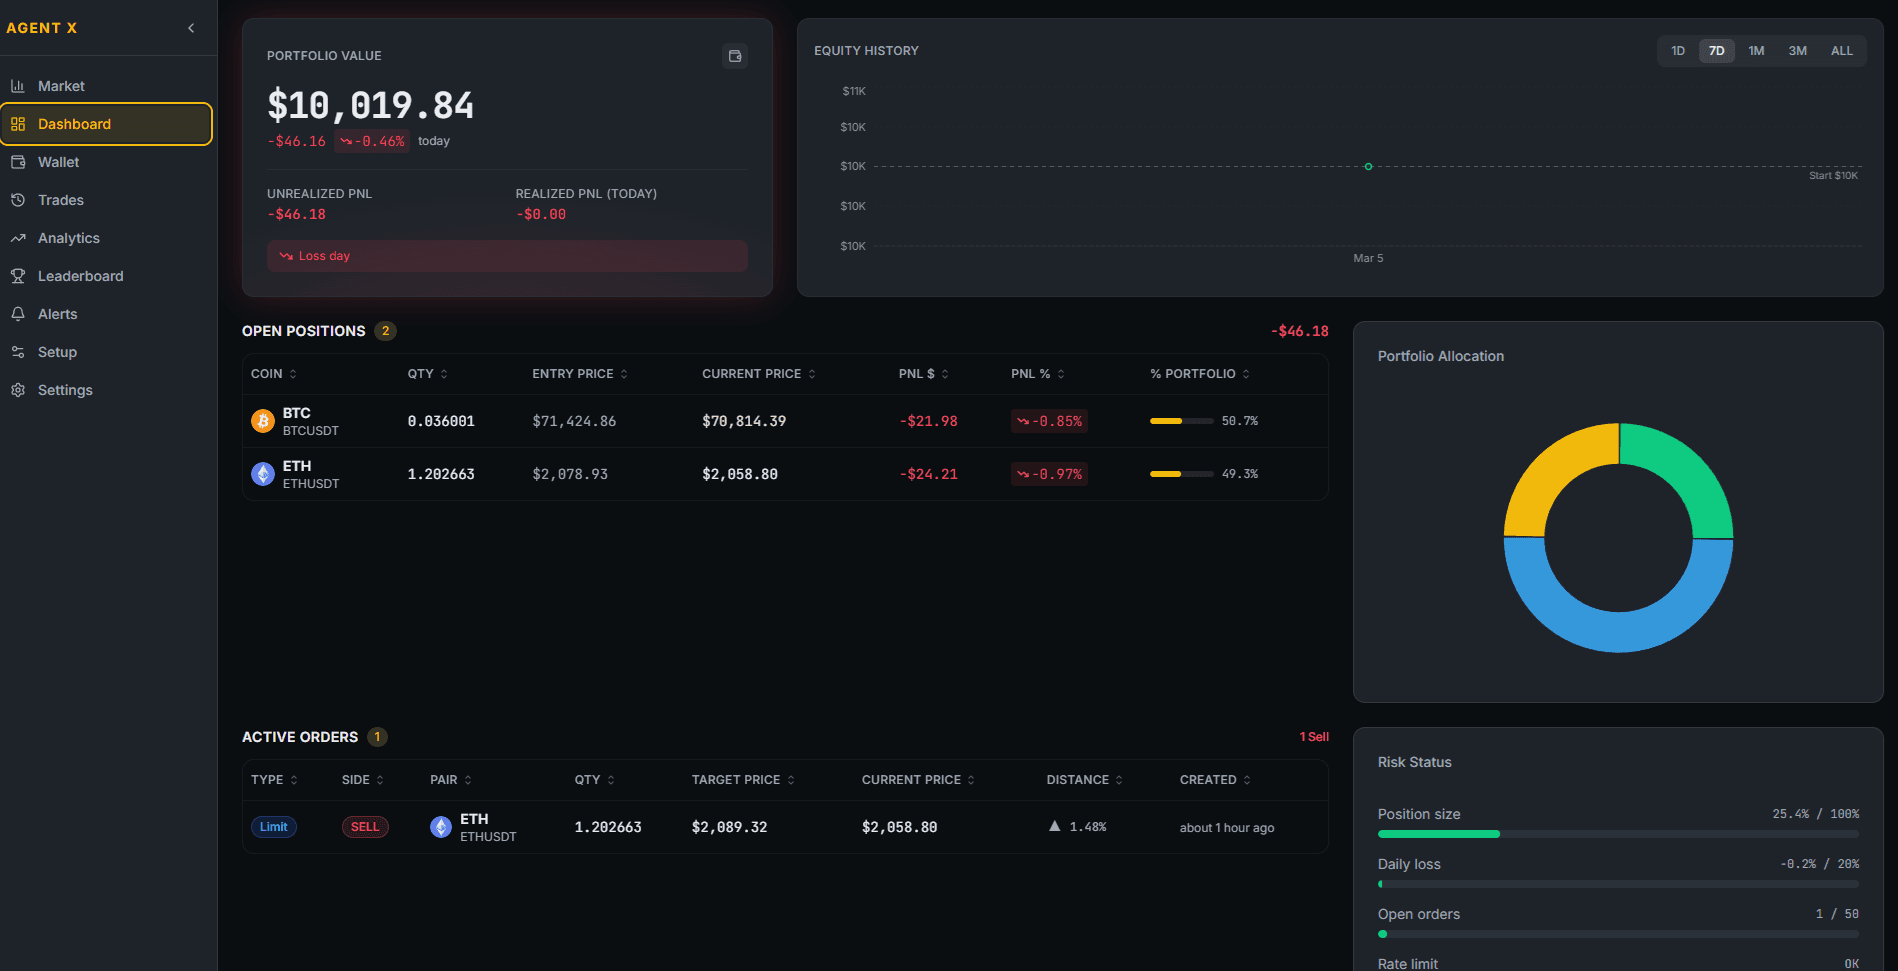Open Leaderboard via the trophy icon
This screenshot has width=1898, height=971.
click(19, 276)
